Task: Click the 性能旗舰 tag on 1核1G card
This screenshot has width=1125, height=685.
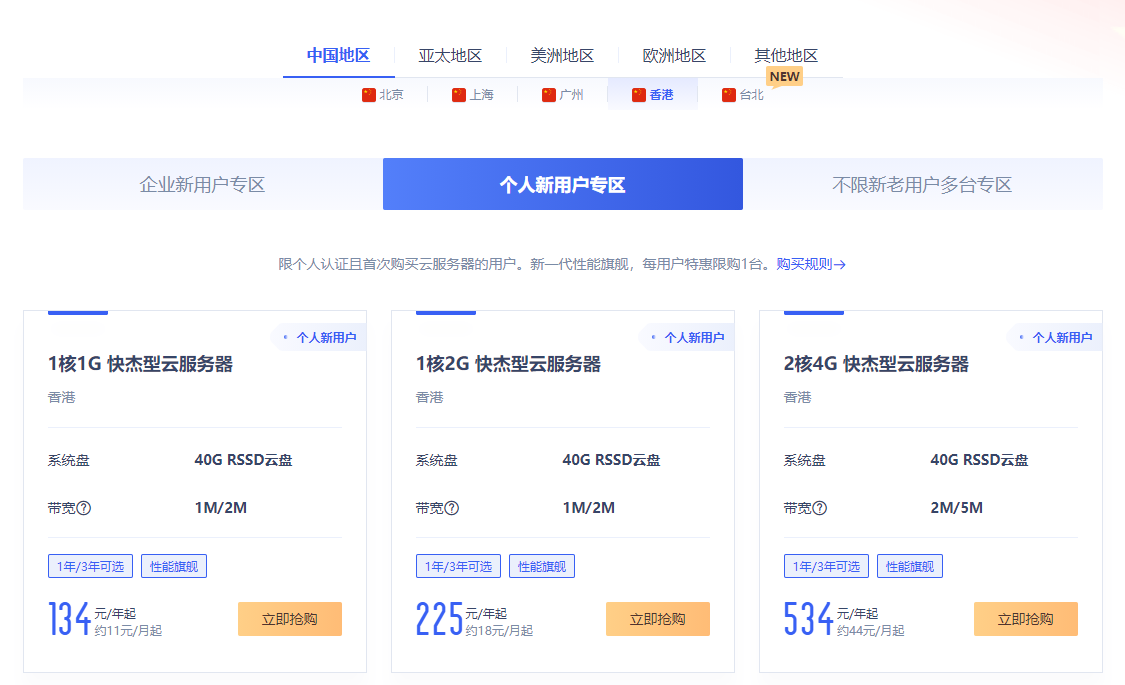Action: click(174, 567)
